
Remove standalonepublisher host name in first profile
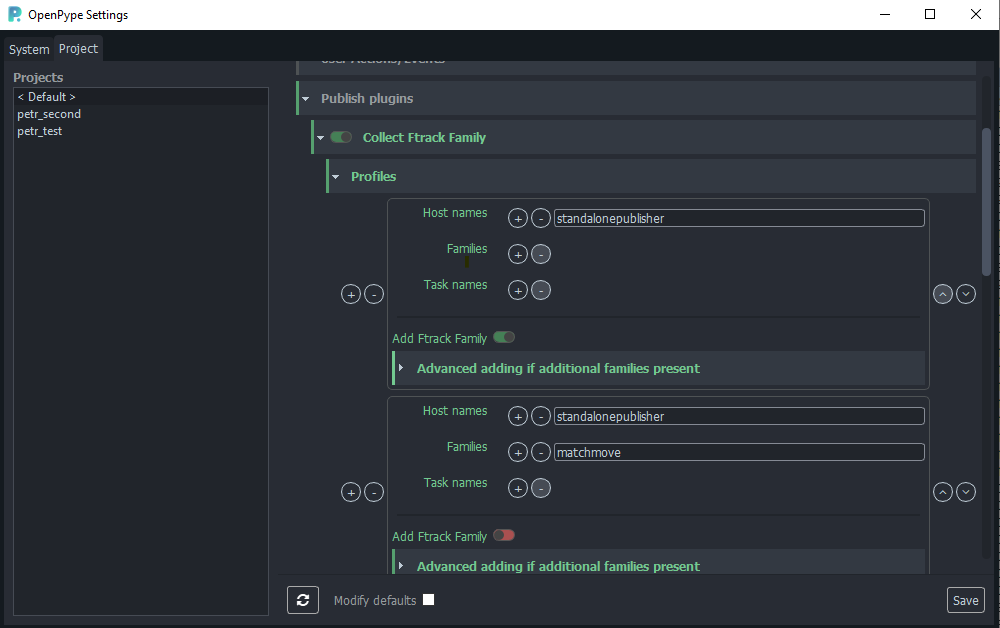(x=541, y=218)
